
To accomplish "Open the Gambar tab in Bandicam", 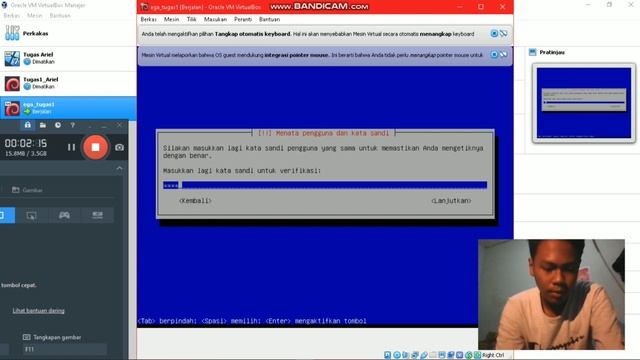I will [27, 190].
